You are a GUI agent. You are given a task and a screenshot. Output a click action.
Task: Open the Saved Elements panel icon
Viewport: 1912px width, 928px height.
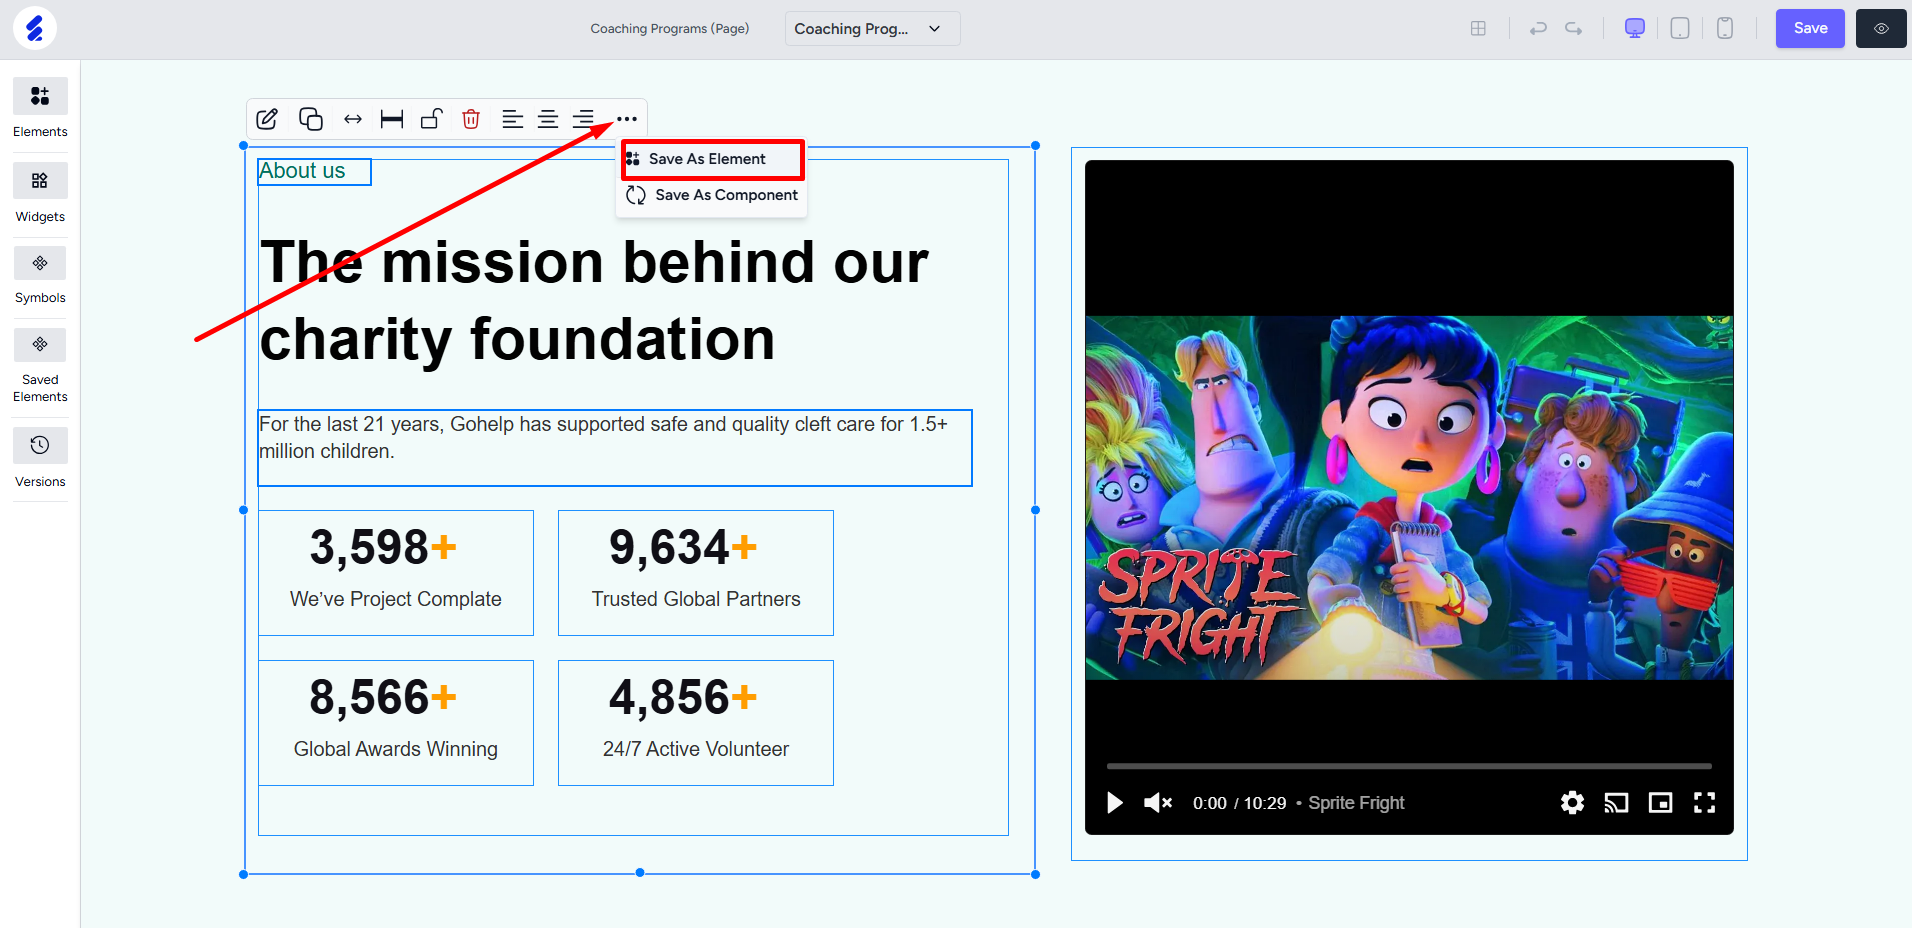(x=40, y=345)
